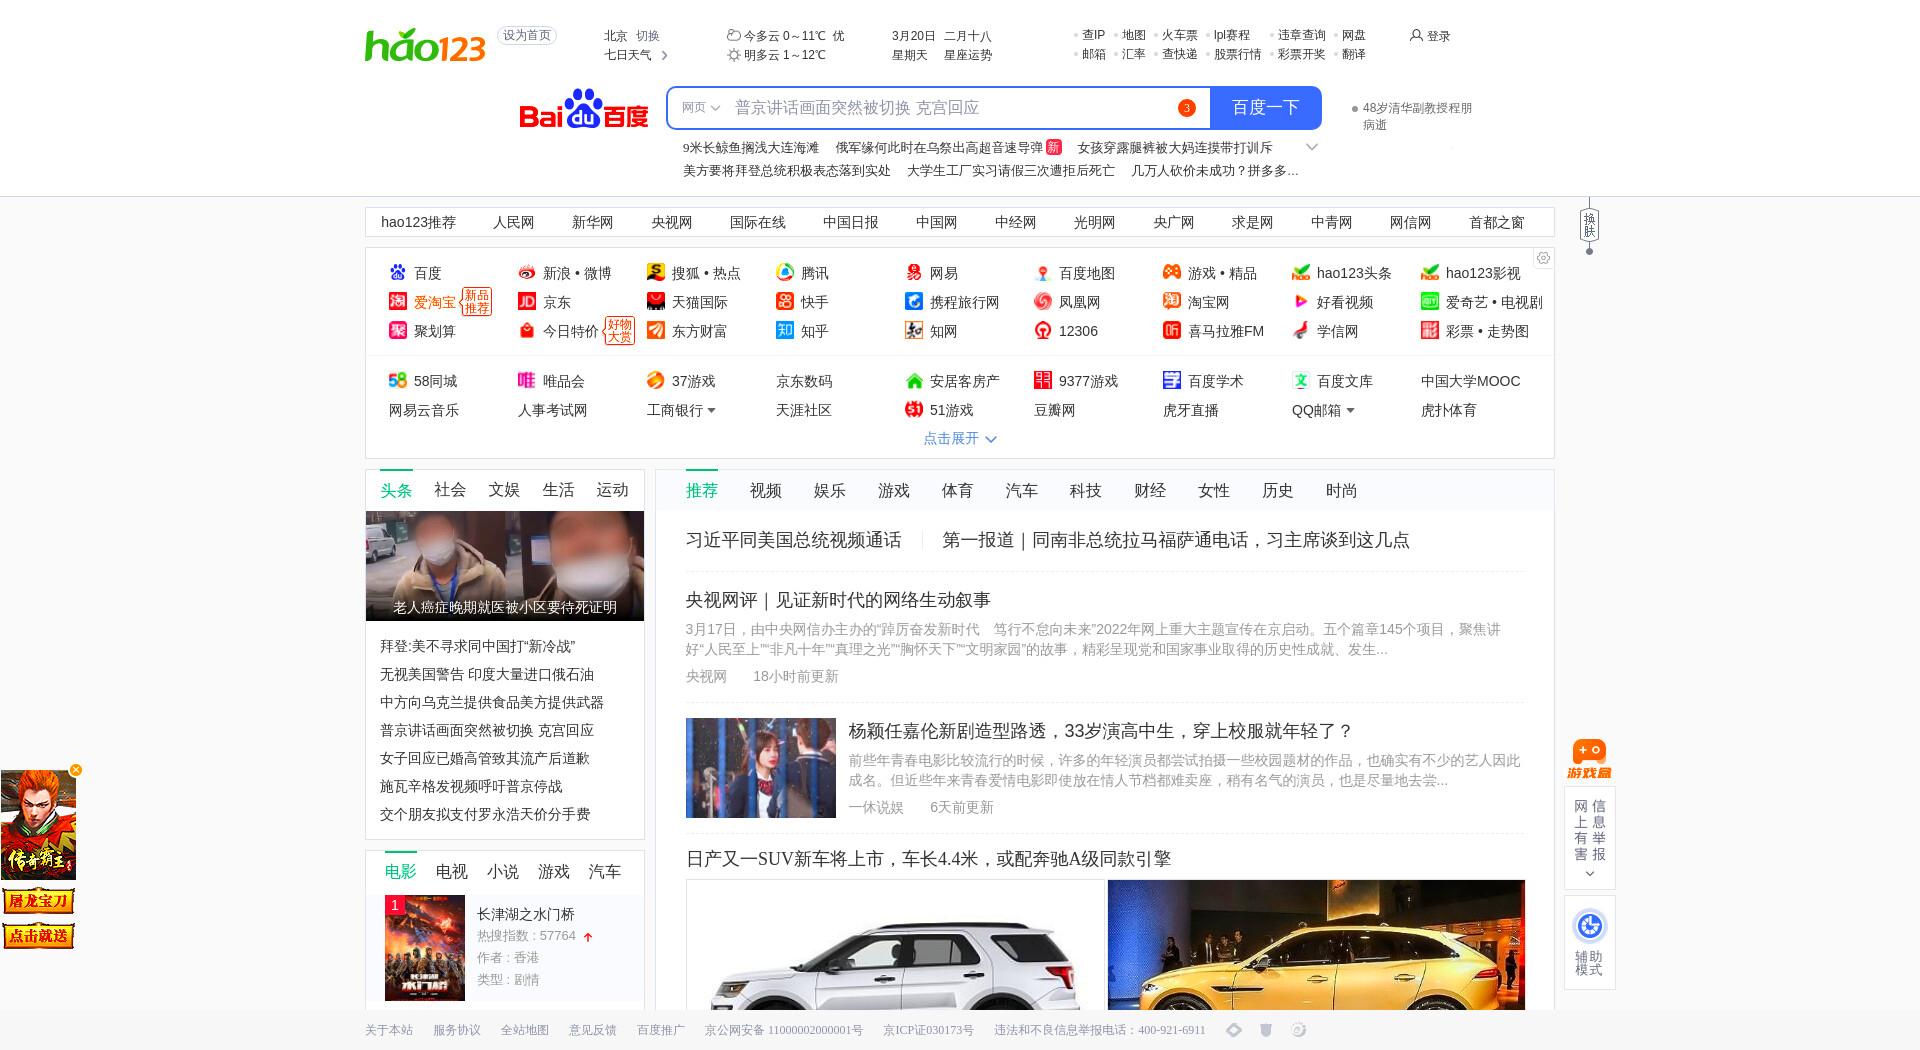This screenshot has height=1050, width=1920.
Task: Open the Ctrip travel icon
Action: click(914, 302)
